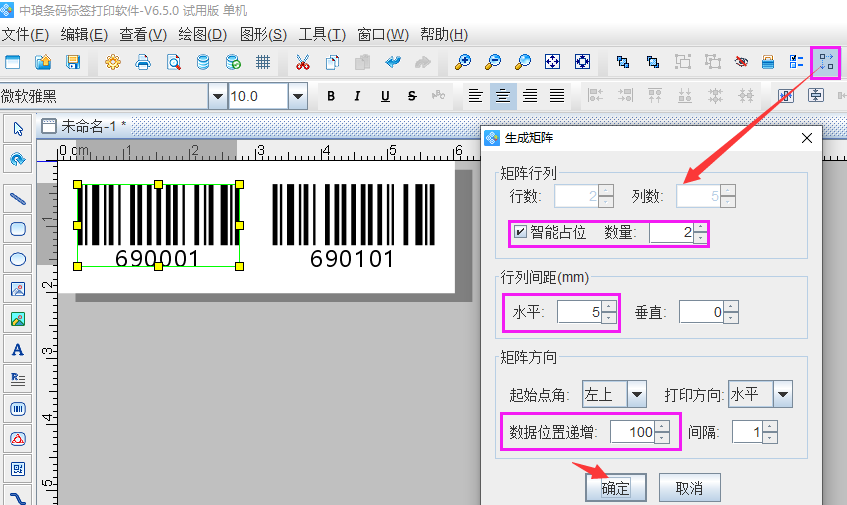The width and height of the screenshot is (847, 505).
Task: Expand 打印方向 dropdown
Action: [x=783, y=394]
